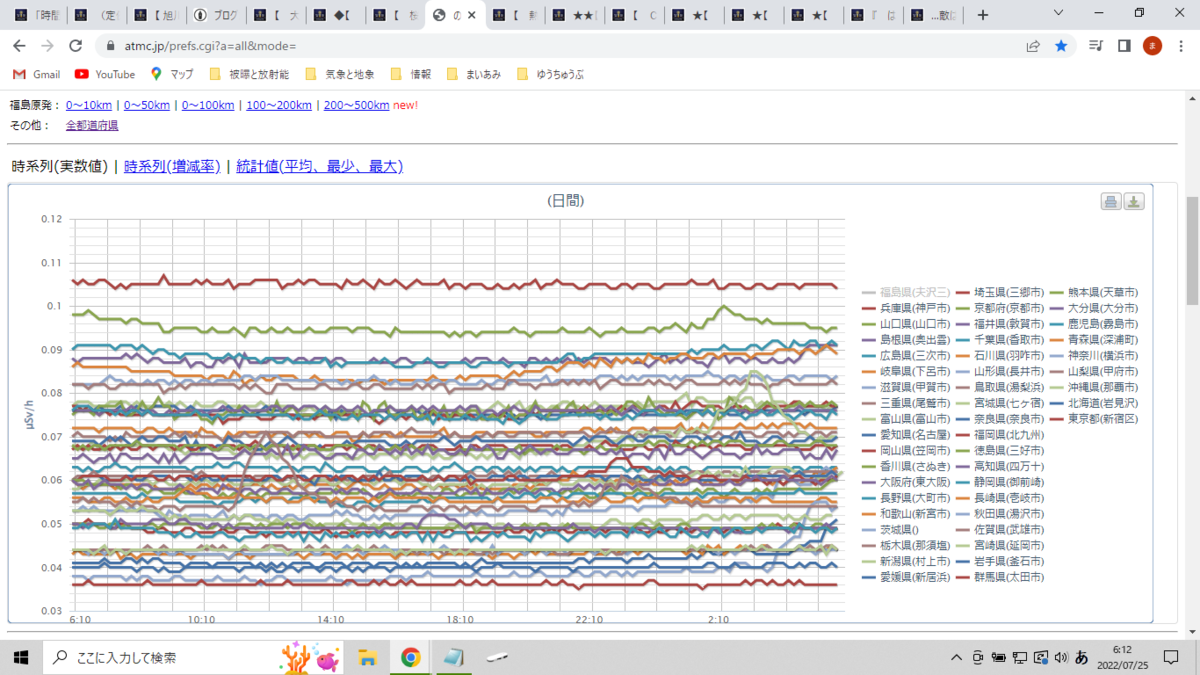
Task: Open the 気象と地象 bookmark folder
Action: 340,74
